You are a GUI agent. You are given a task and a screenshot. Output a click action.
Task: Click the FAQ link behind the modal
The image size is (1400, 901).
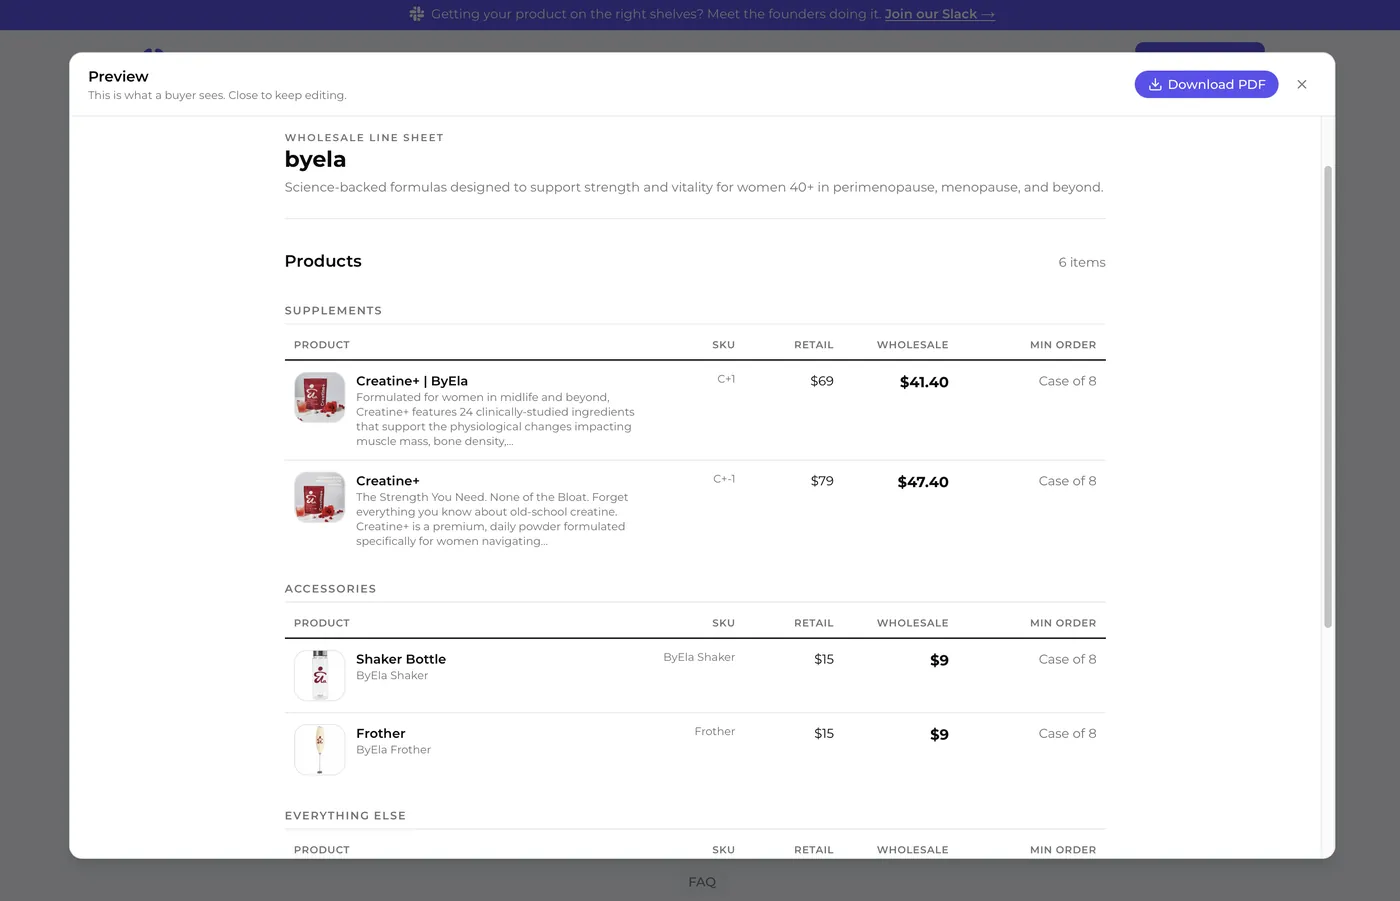coord(702,882)
